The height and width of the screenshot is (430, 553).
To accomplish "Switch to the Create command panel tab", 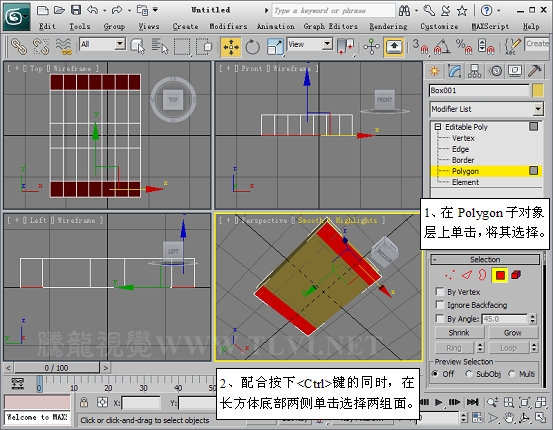I will pos(434,71).
